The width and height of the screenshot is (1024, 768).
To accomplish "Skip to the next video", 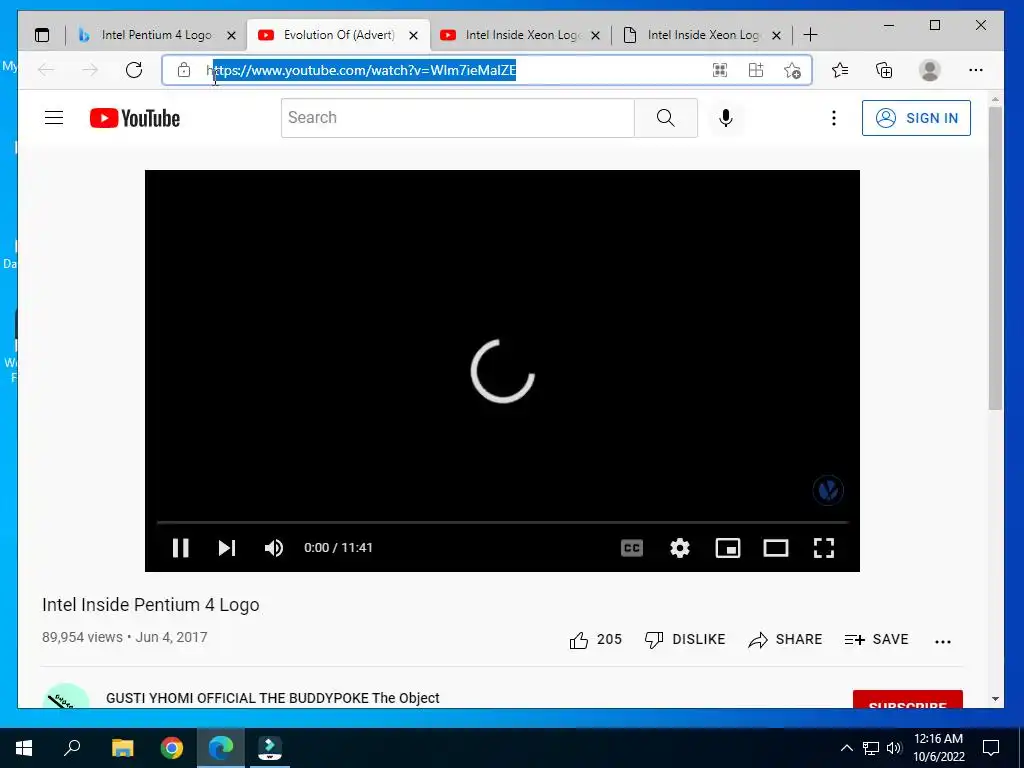I will pos(227,547).
